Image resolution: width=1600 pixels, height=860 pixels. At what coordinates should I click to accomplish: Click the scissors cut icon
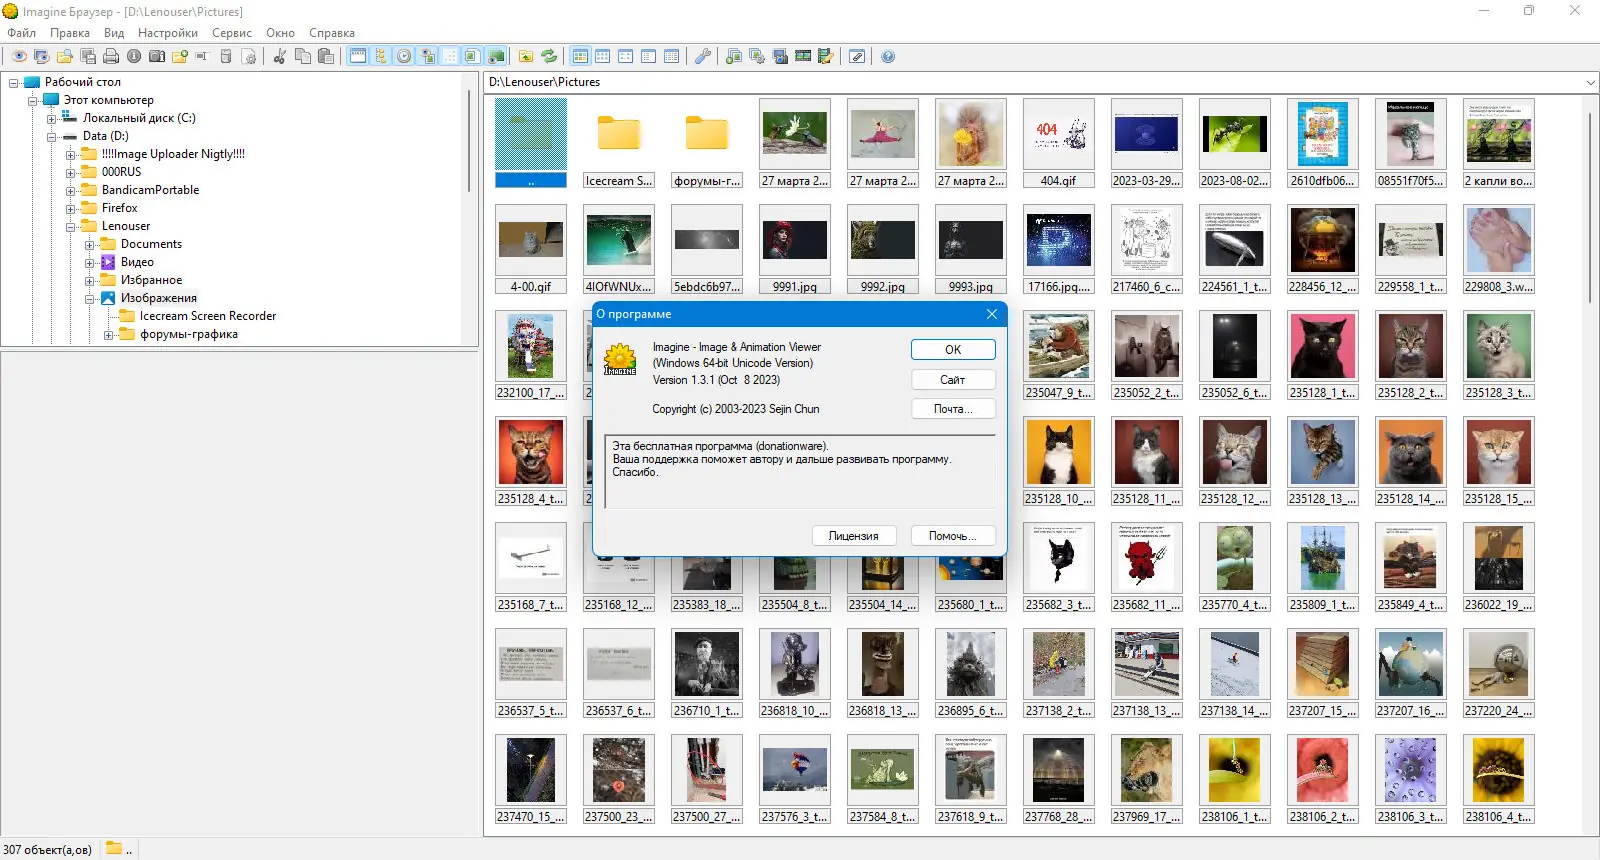(x=280, y=56)
